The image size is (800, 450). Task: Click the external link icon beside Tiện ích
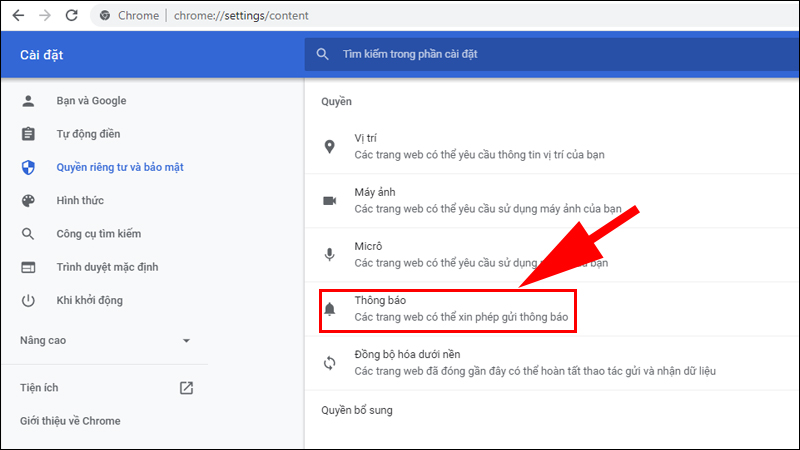coord(186,388)
